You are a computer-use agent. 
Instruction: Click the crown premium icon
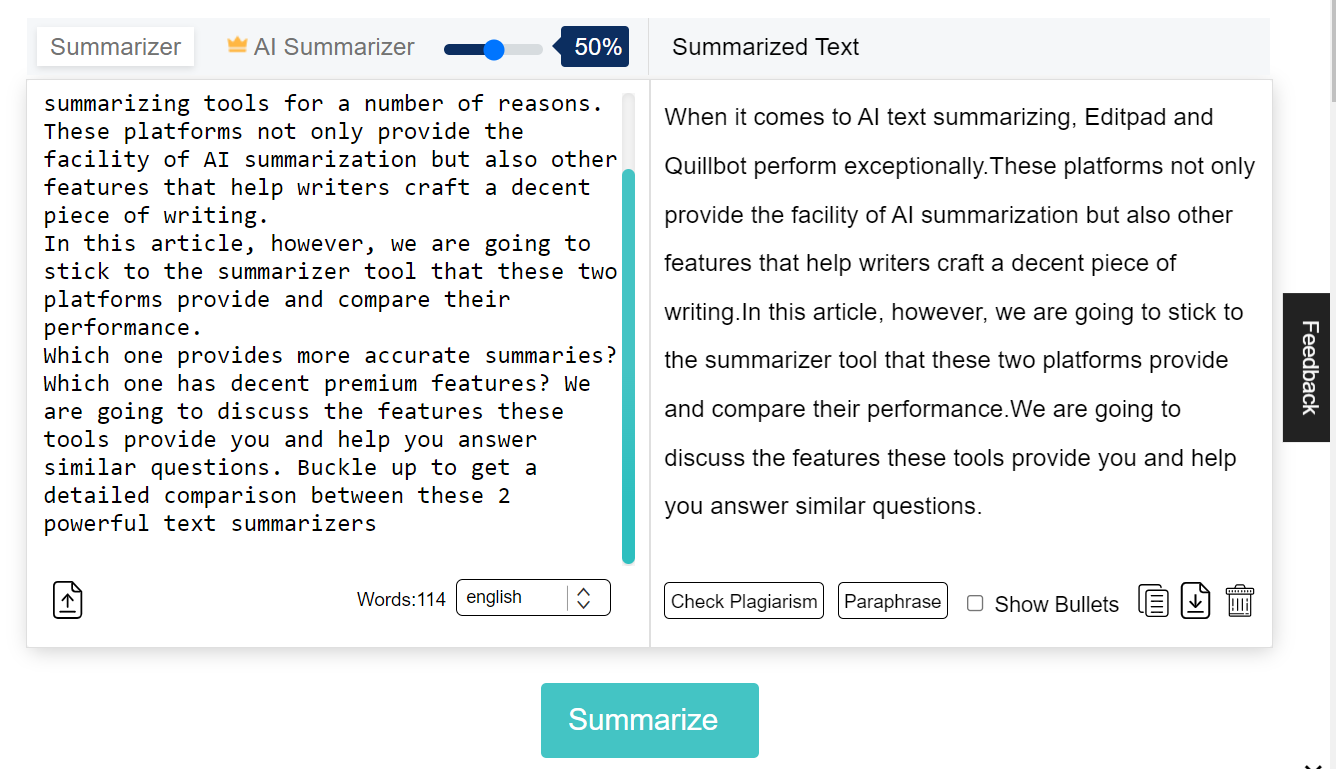coord(236,45)
